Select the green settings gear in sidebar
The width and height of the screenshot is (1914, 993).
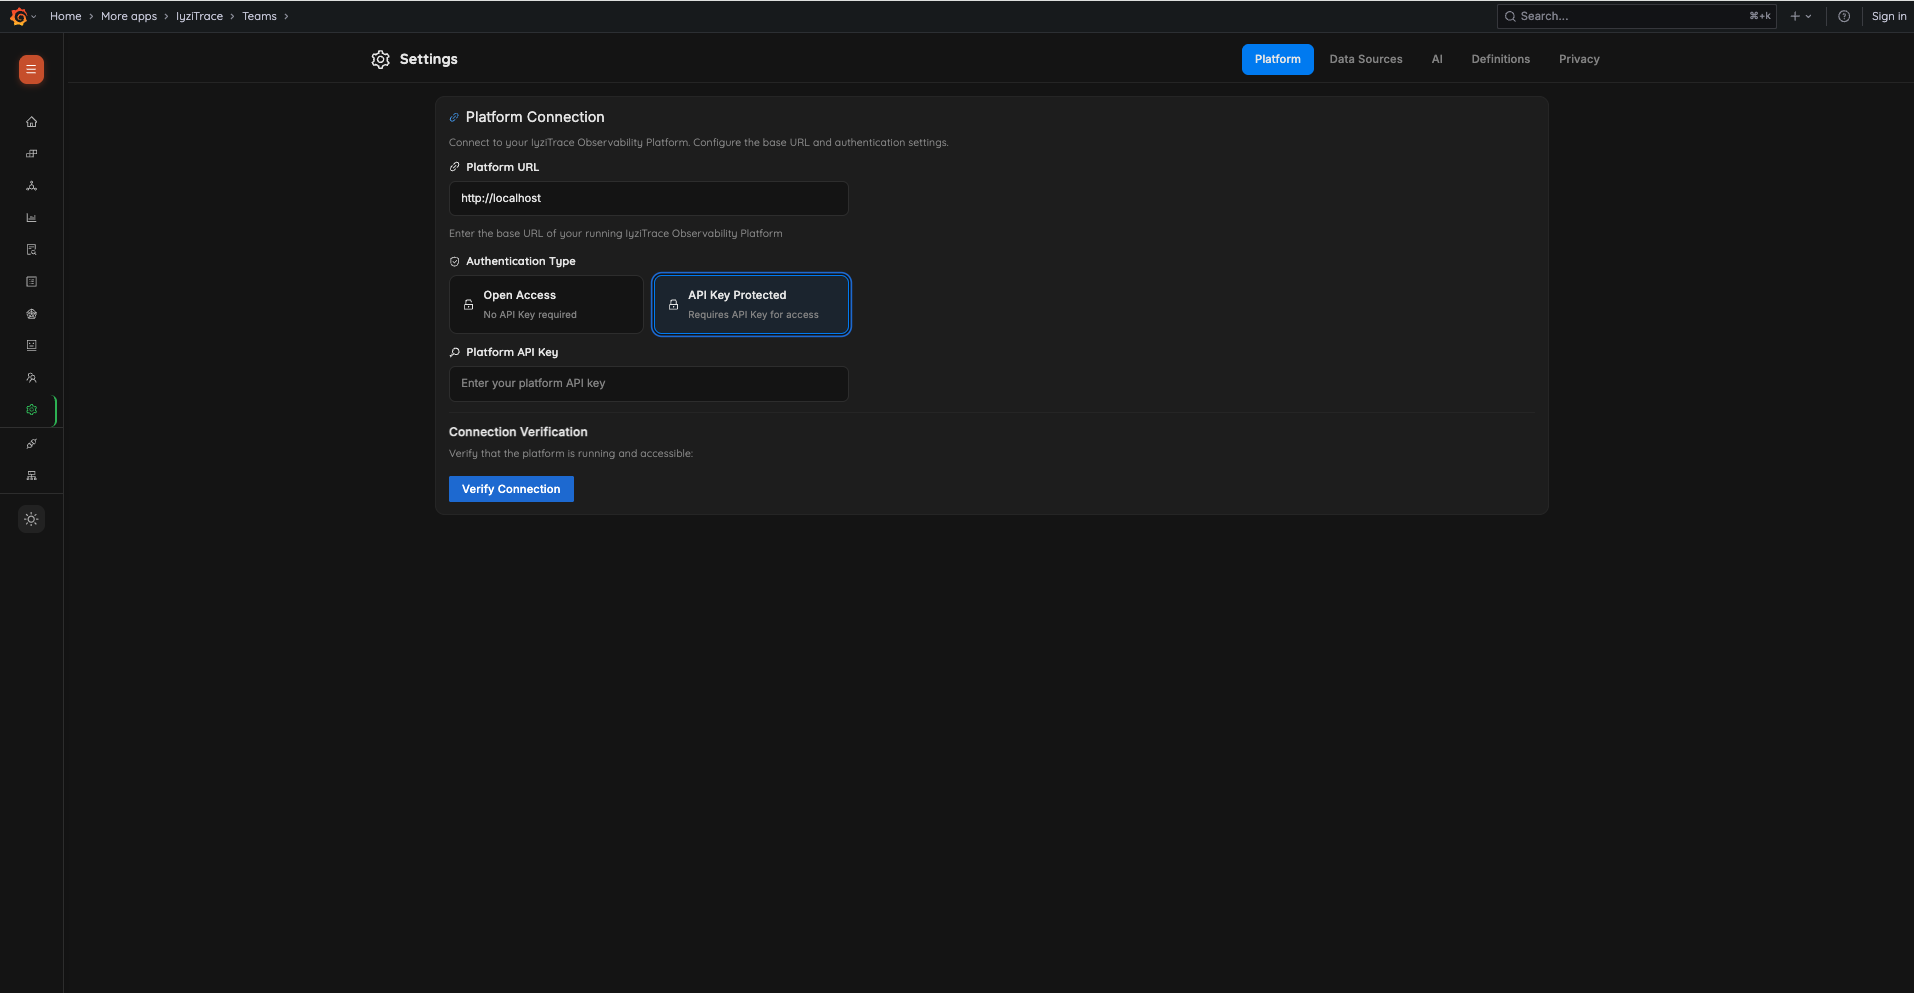(x=31, y=409)
